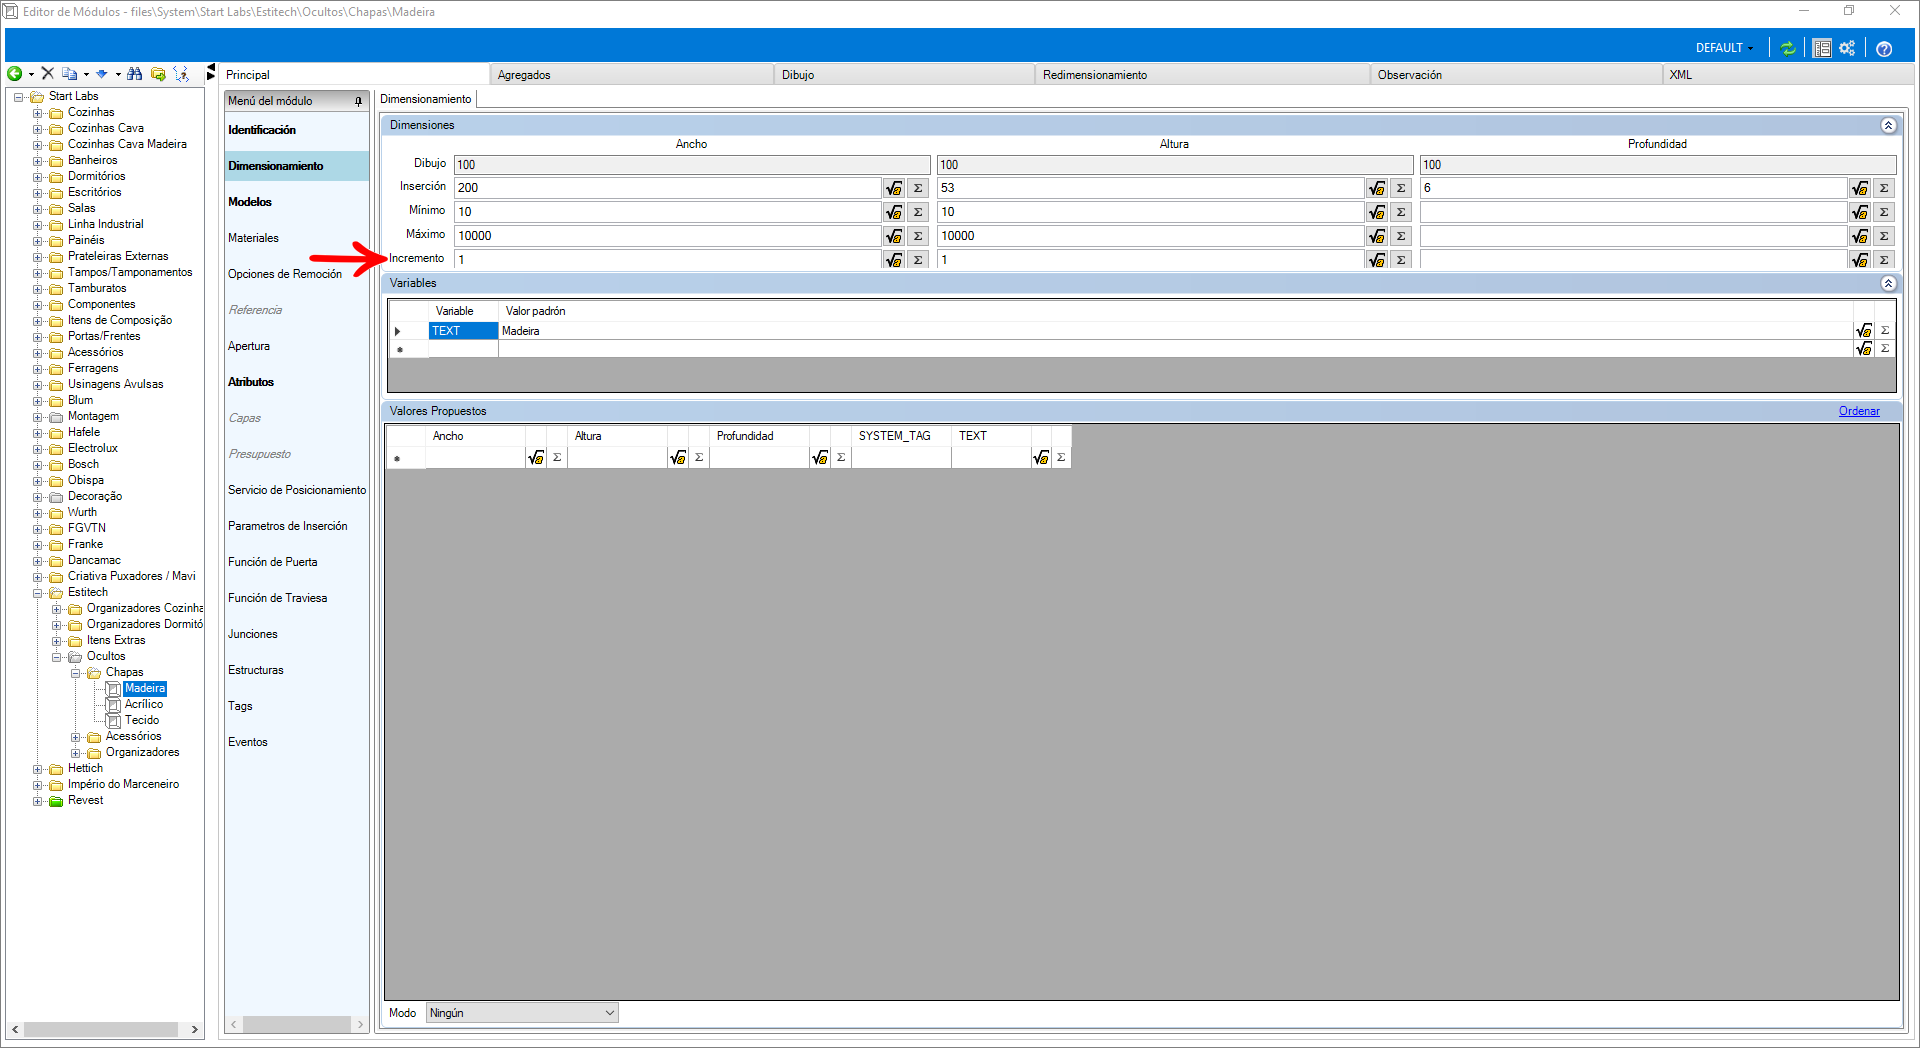Click the tree panel horizontal scrollbar
Image resolution: width=1920 pixels, height=1048 pixels.
coord(100,1029)
